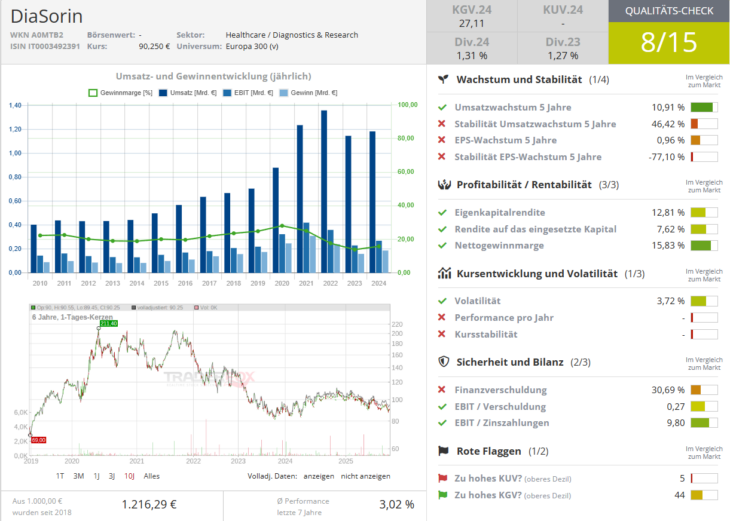The width and height of the screenshot is (730, 521).
Task: Select the 3M chart timeframe
Action: pyautogui.click(x=79, y=476)
